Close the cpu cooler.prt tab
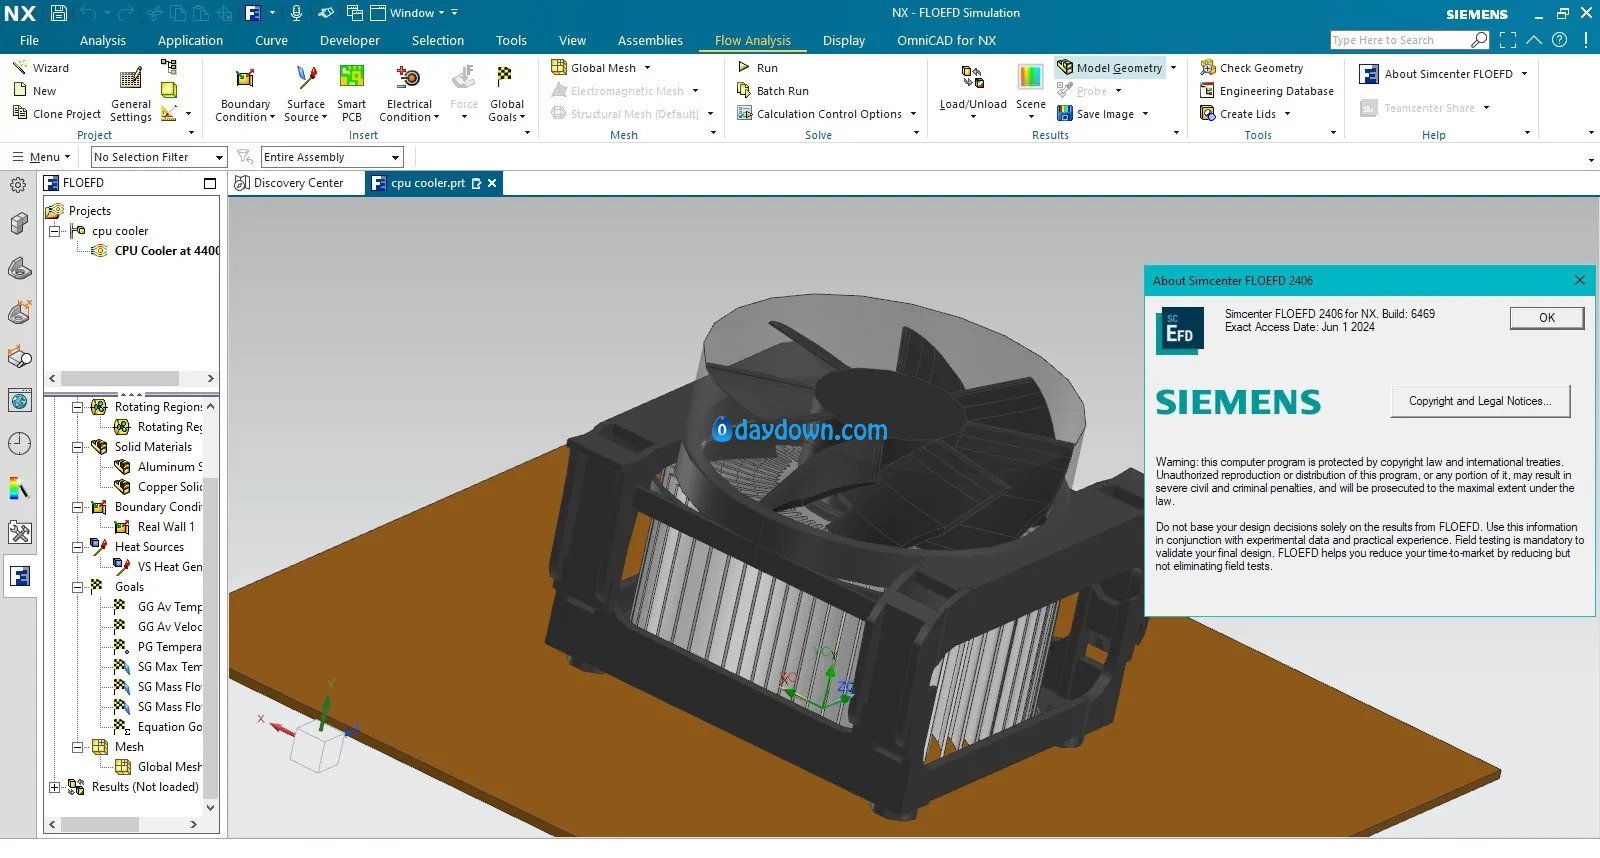Screen dimensions: 1600x858 coord(492,183)
